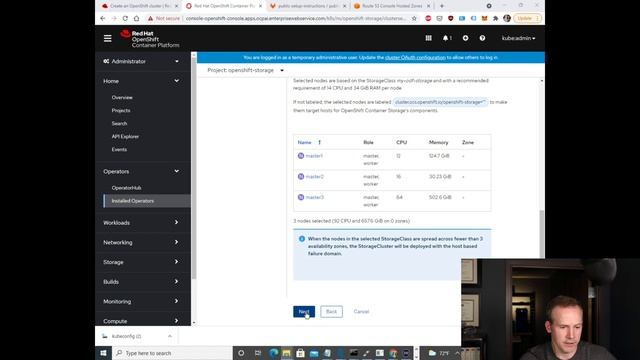Switch to Create an OpenShift cluster tab
Image resolution: width=640 pixels, height=360 pixels.
[x=139, y=6]
